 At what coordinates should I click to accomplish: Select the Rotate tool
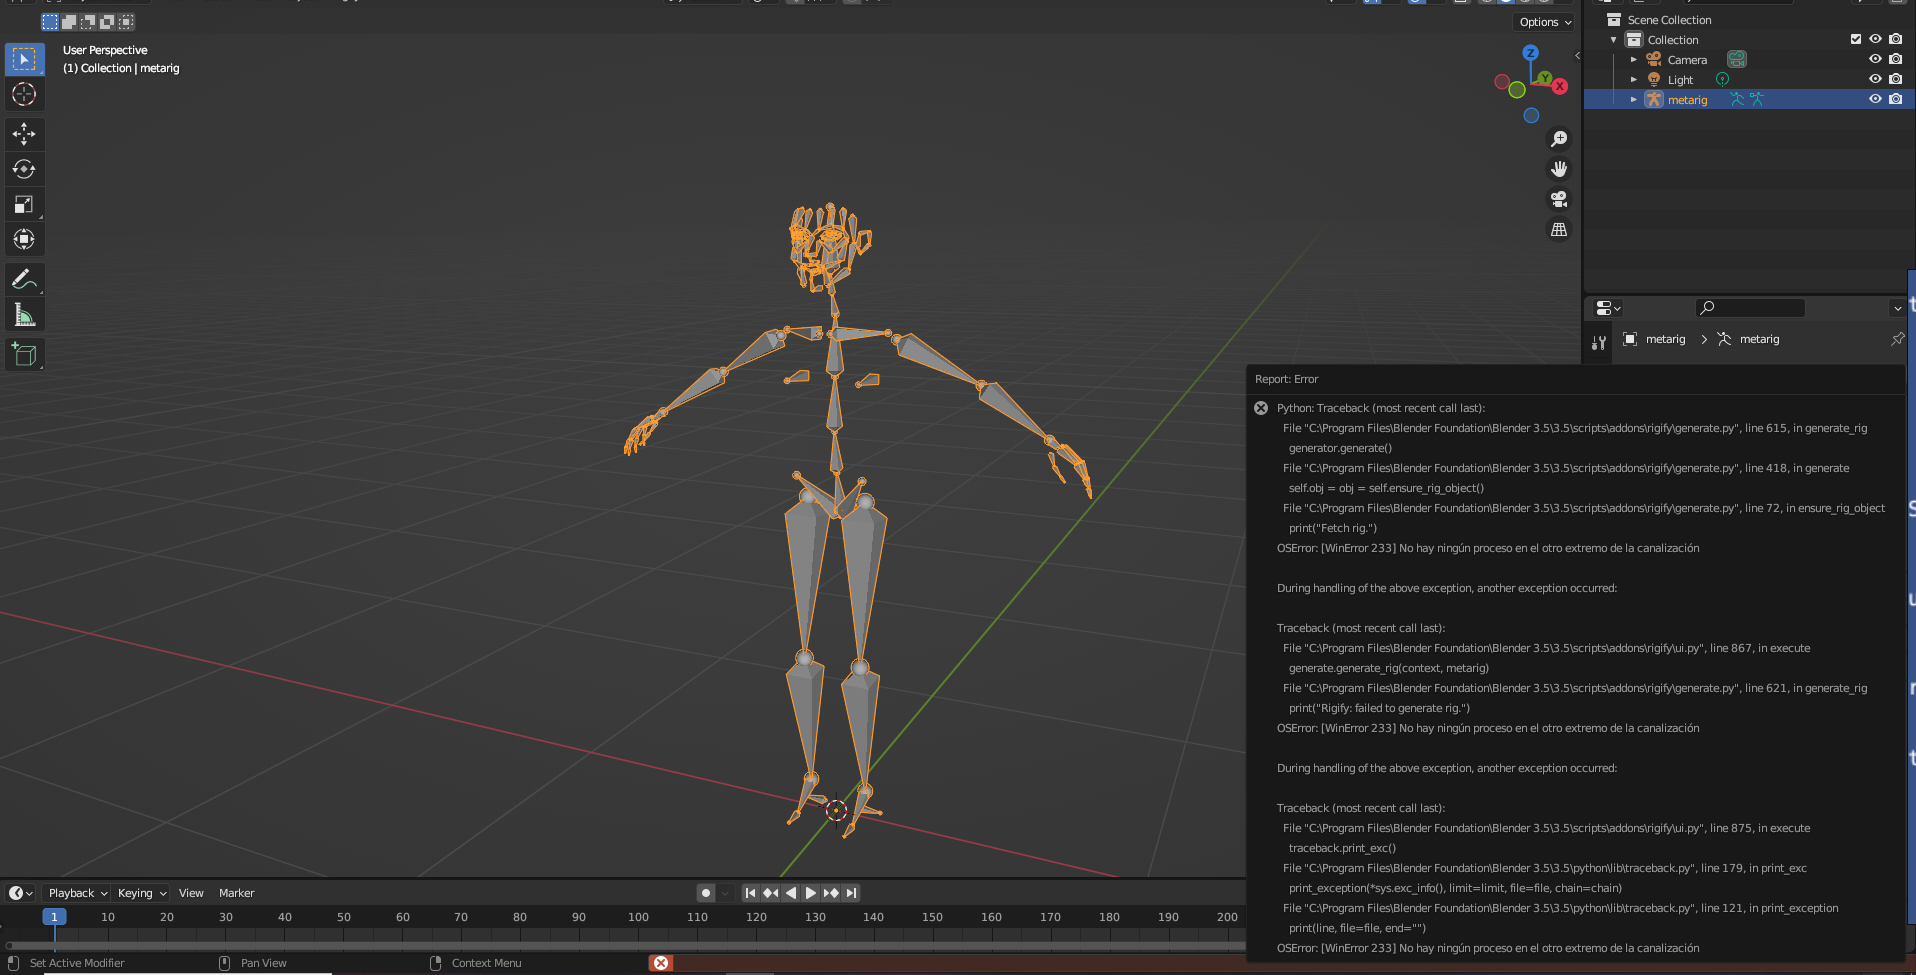pyautogui.click(x=24, y=169)
